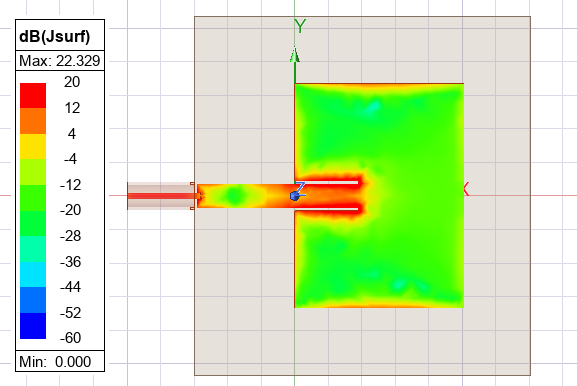Select the red feed port on left
This screenshot has width=577, height=386.
pyautogui.click(x=162, y=196)
